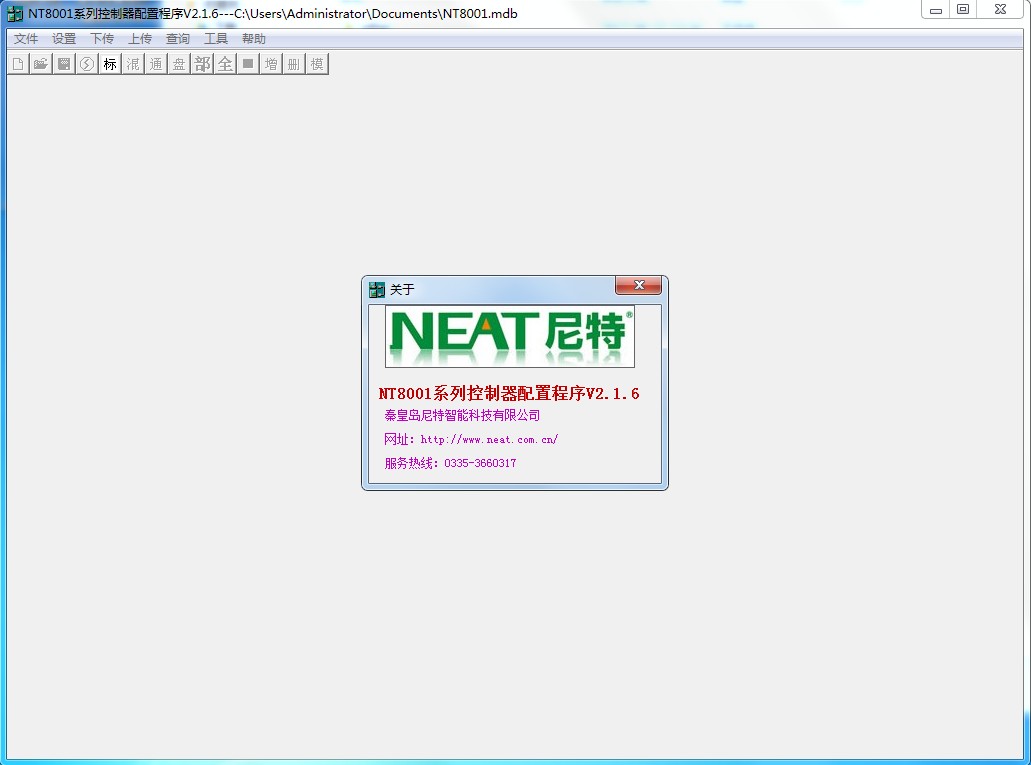Select the 标 (label) toolbar button
The height and width of the screenshot is (765, 1031).
pos(109,63)
